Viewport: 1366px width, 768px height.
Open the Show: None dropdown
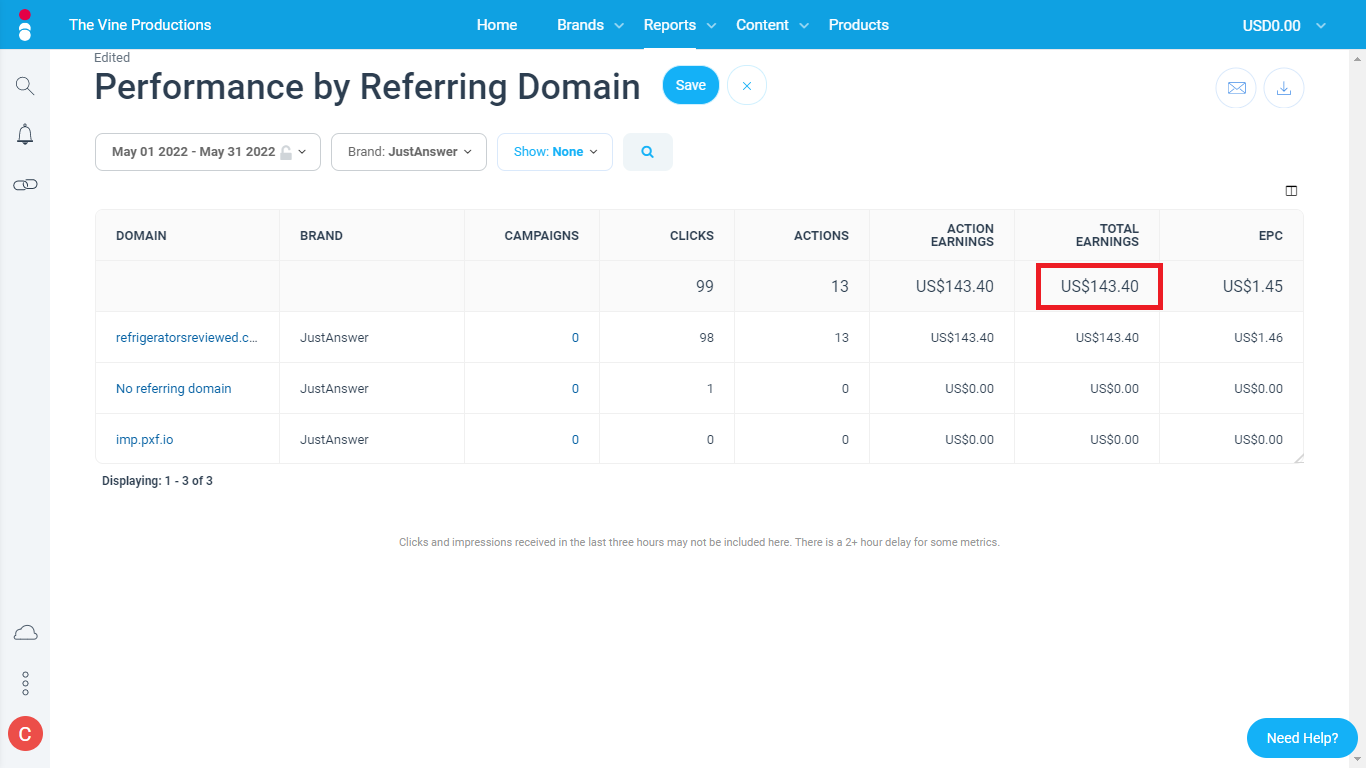[x=555, y=152]
